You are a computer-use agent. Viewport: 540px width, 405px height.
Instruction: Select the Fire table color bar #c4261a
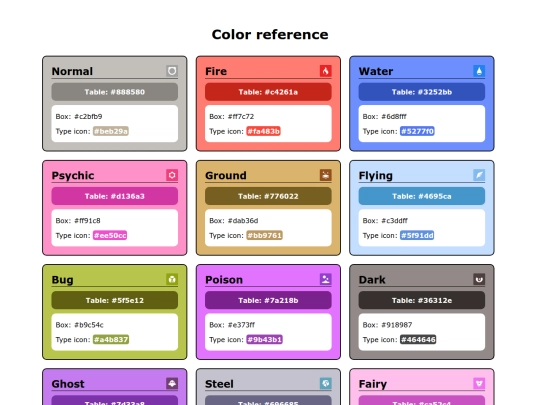tap(268, 92)
